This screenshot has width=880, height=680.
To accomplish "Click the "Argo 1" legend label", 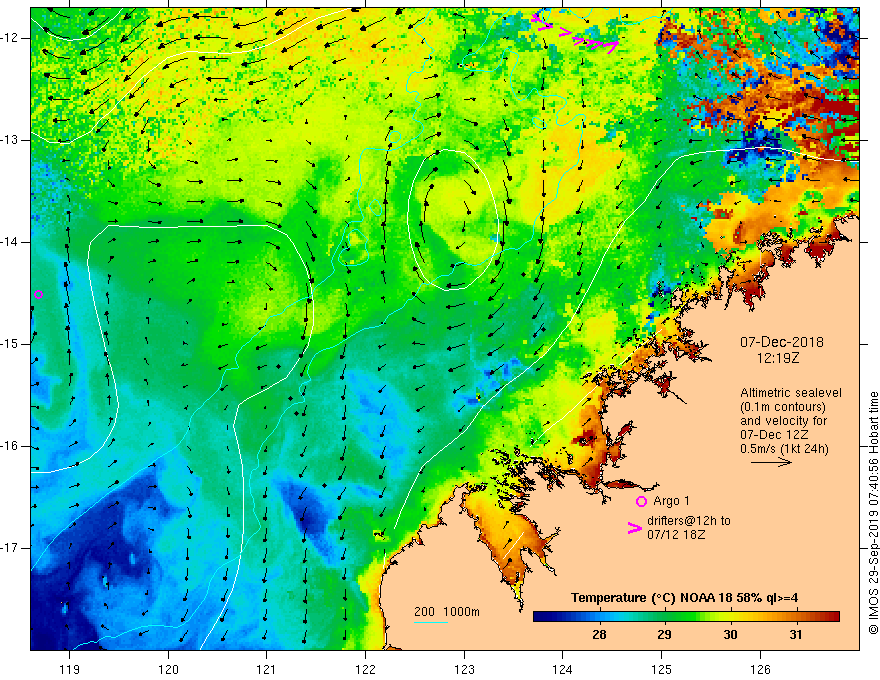I will click(x=671, y=501).
